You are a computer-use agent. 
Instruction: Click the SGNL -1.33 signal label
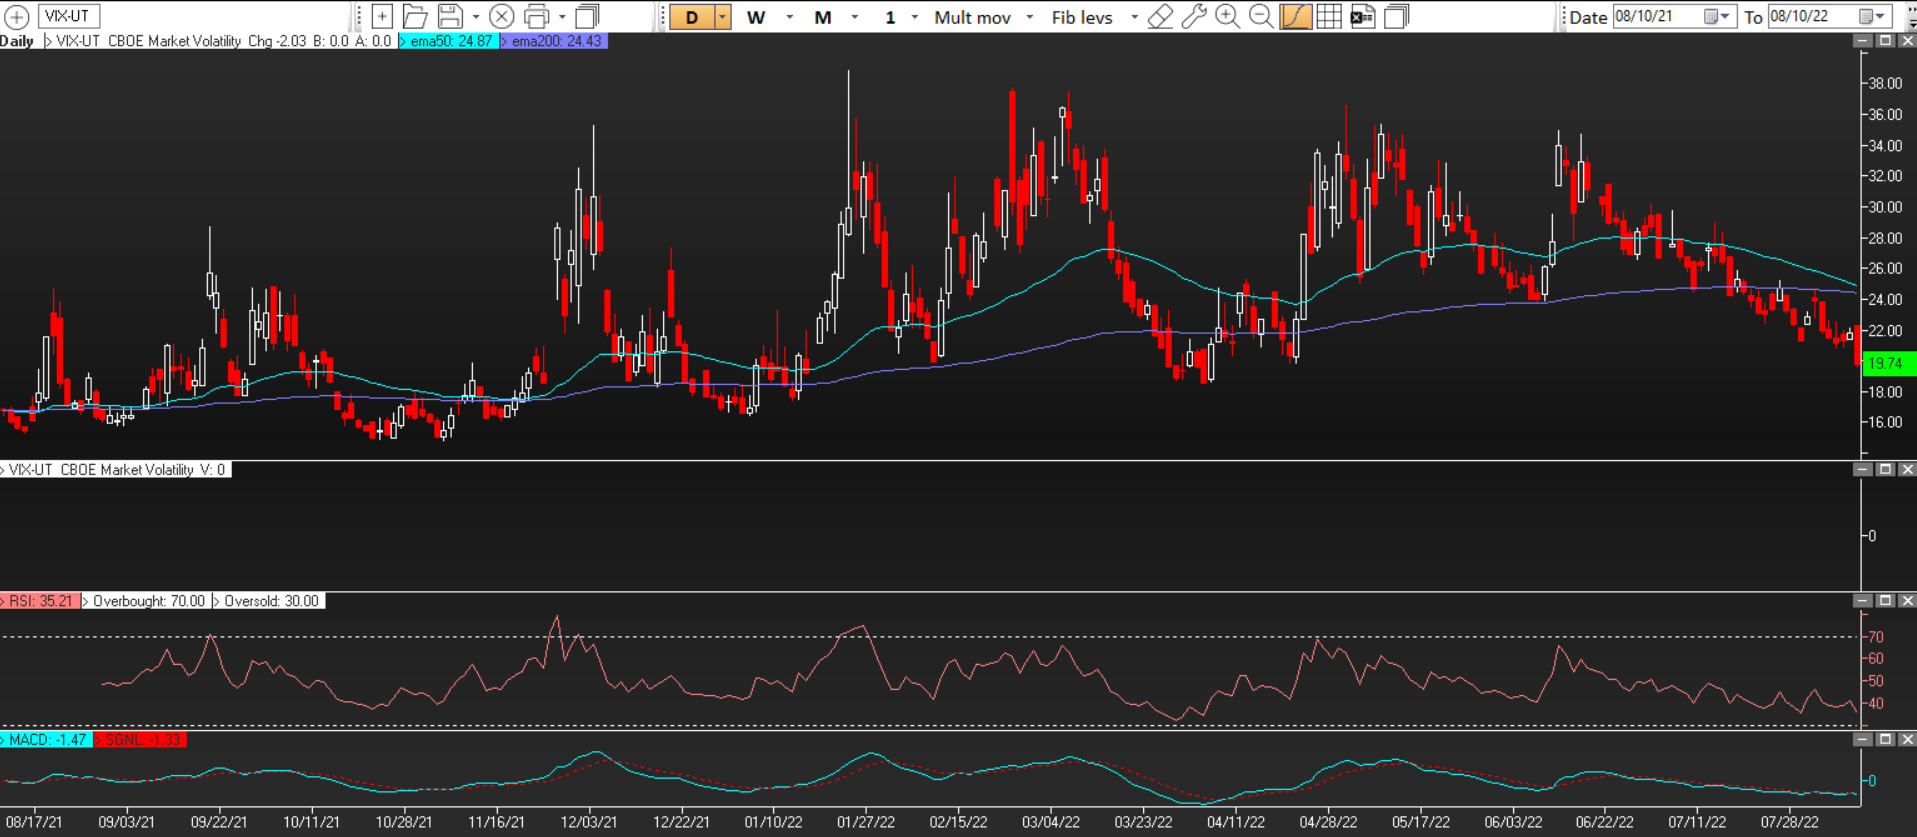coord(140,739)
